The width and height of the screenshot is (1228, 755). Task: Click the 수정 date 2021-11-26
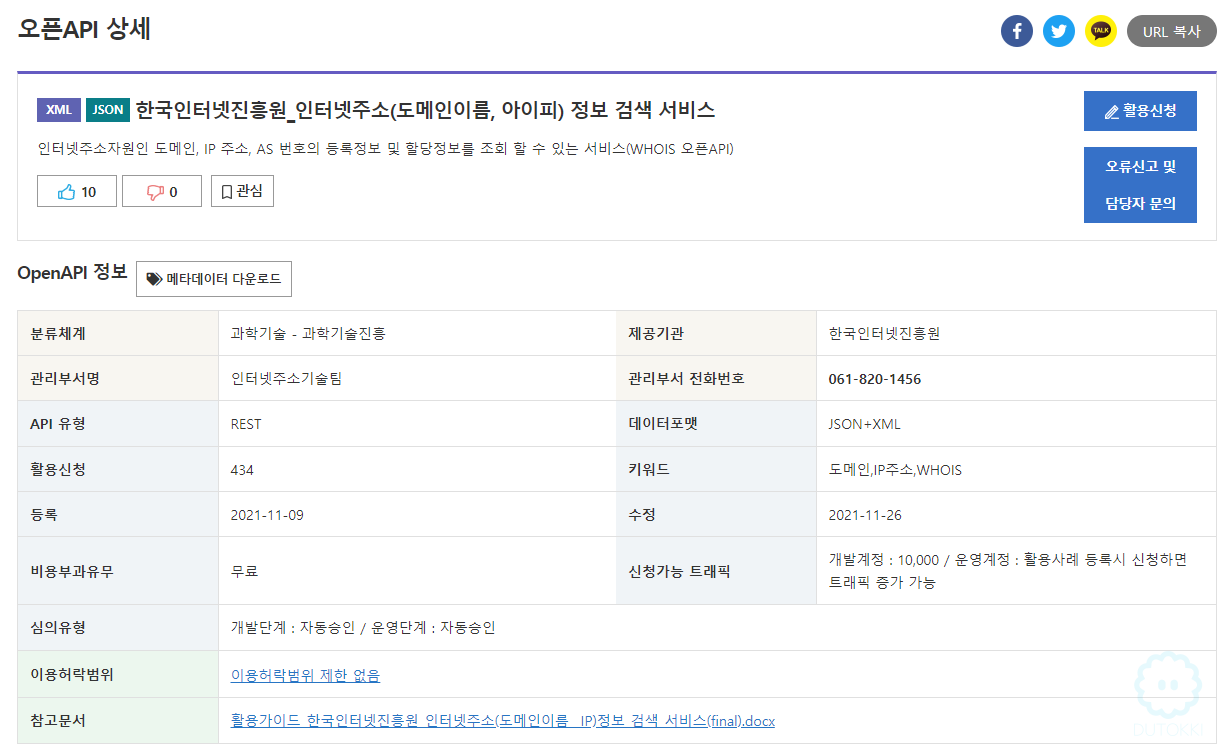tap(865, 515)
